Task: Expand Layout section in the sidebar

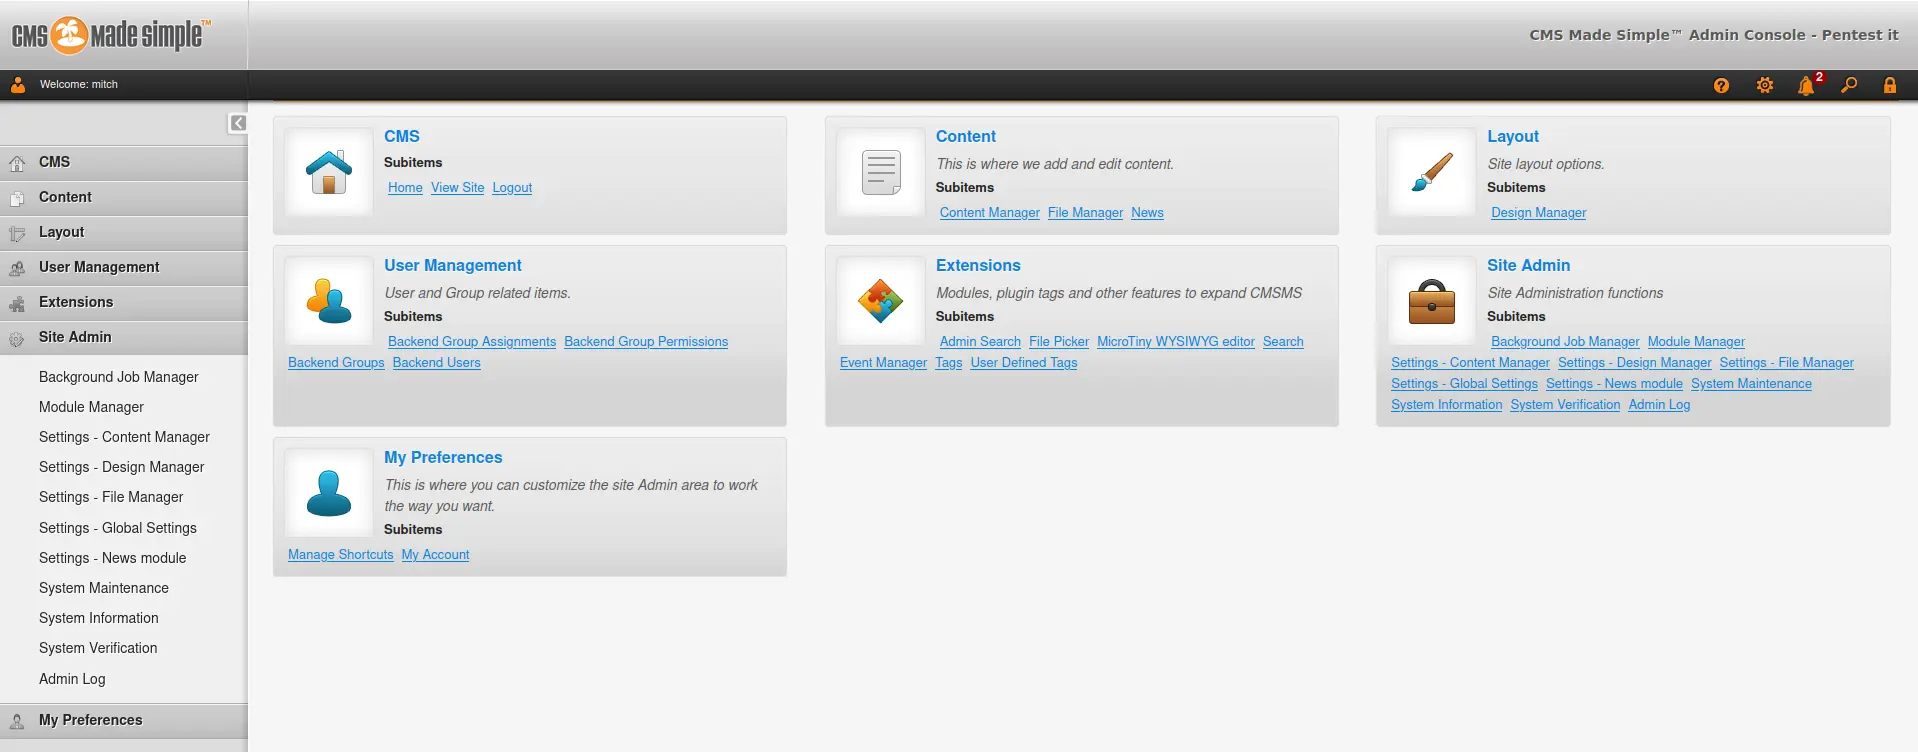Action: [124, 233]
